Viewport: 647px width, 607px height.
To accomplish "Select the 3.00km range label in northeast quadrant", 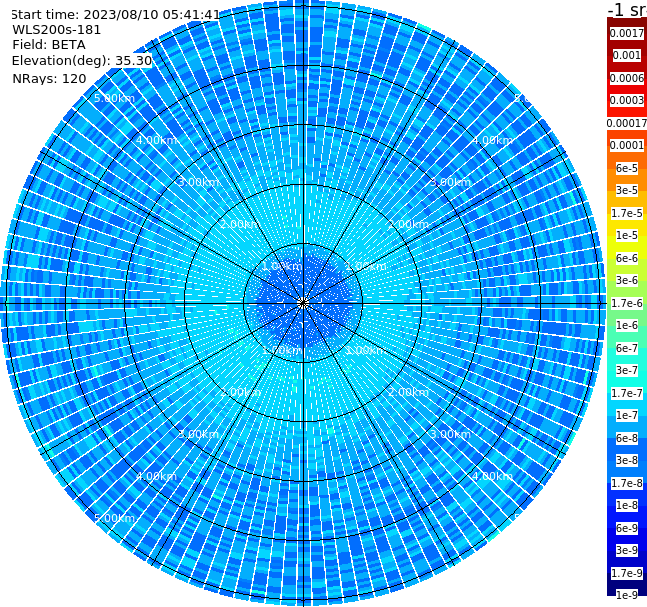I will coord(450,182).
